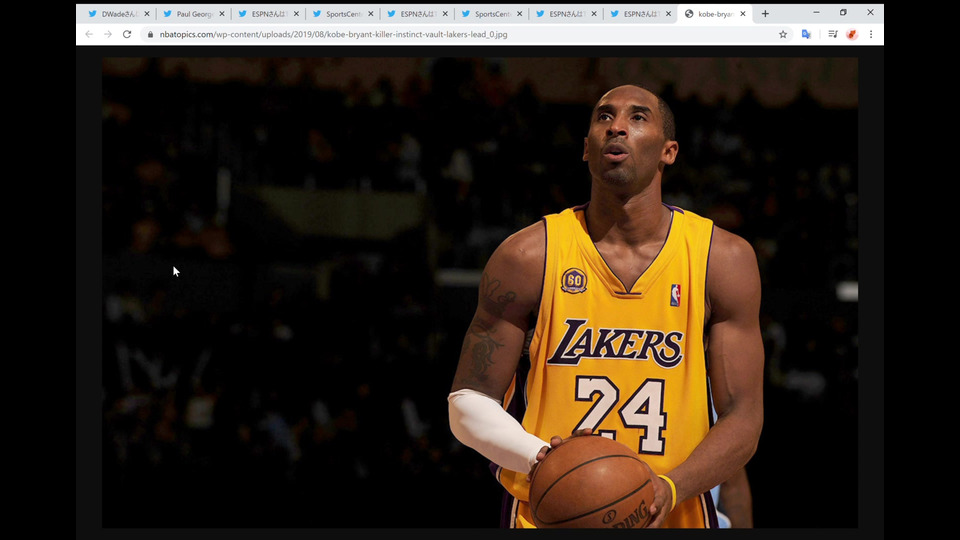
Task: Close the Paul George tab
Action: (x=222, y=14)
